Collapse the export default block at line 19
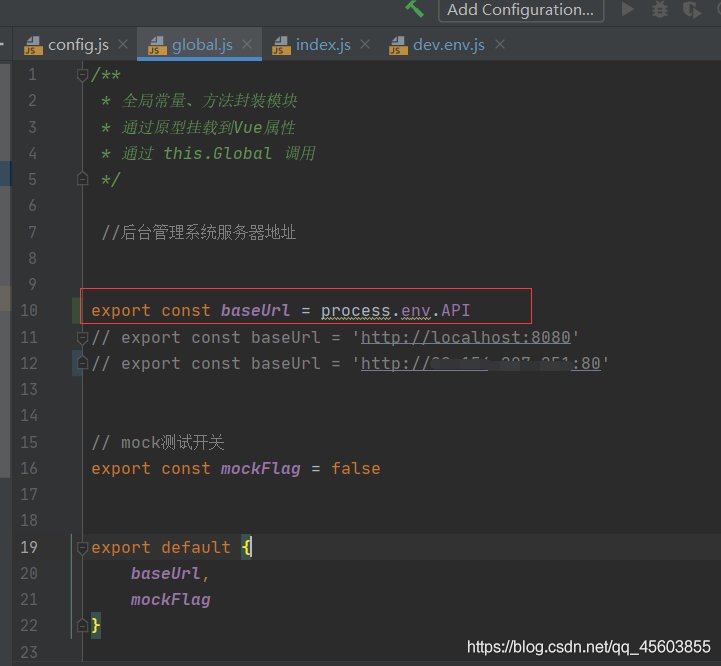Screen dimensions: 721x666 81,548
